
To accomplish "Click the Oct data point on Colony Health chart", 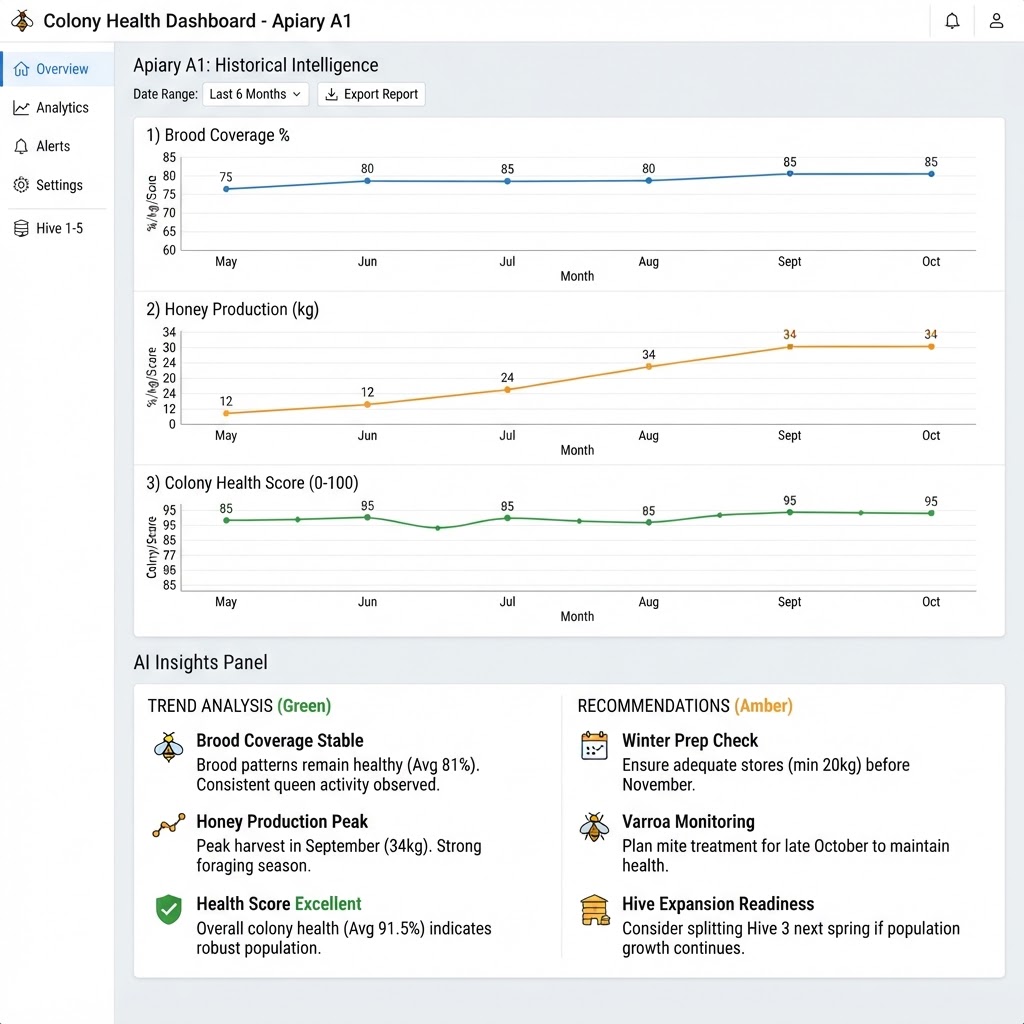I will 931,513.
